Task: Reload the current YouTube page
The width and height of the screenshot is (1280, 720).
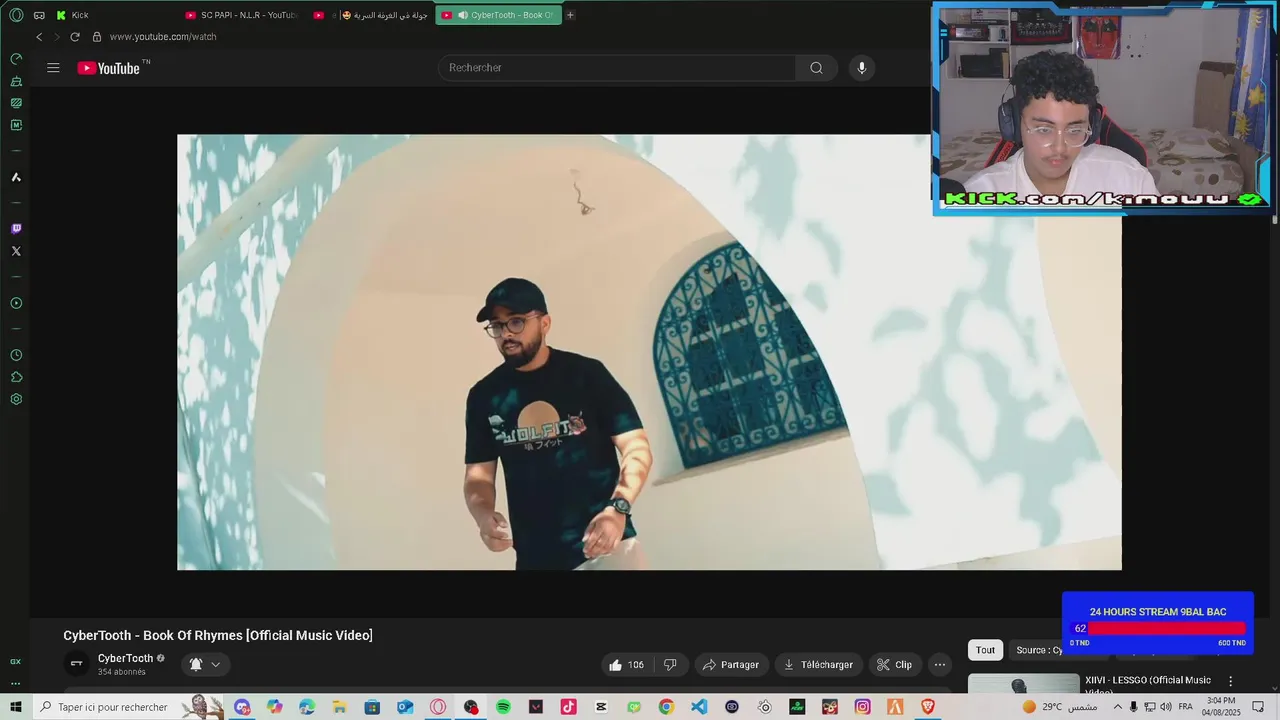Action: [74, 37]
